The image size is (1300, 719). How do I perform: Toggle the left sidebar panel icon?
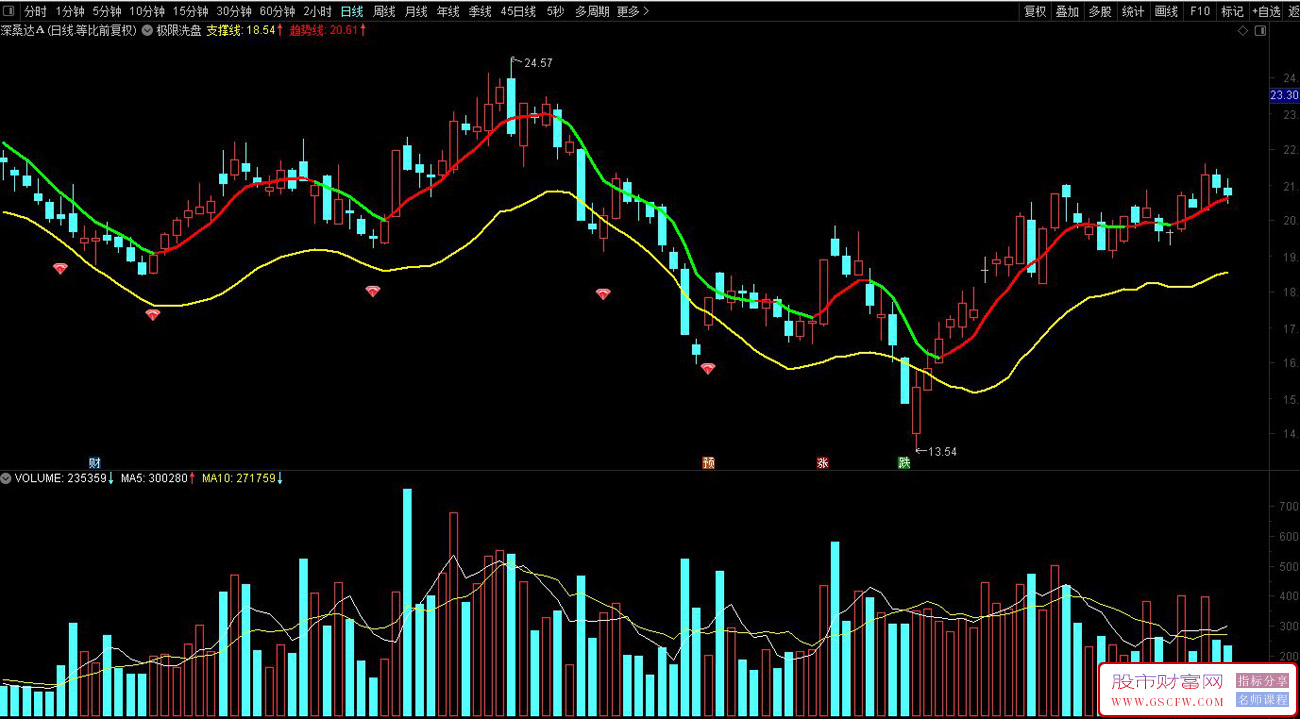10,11
